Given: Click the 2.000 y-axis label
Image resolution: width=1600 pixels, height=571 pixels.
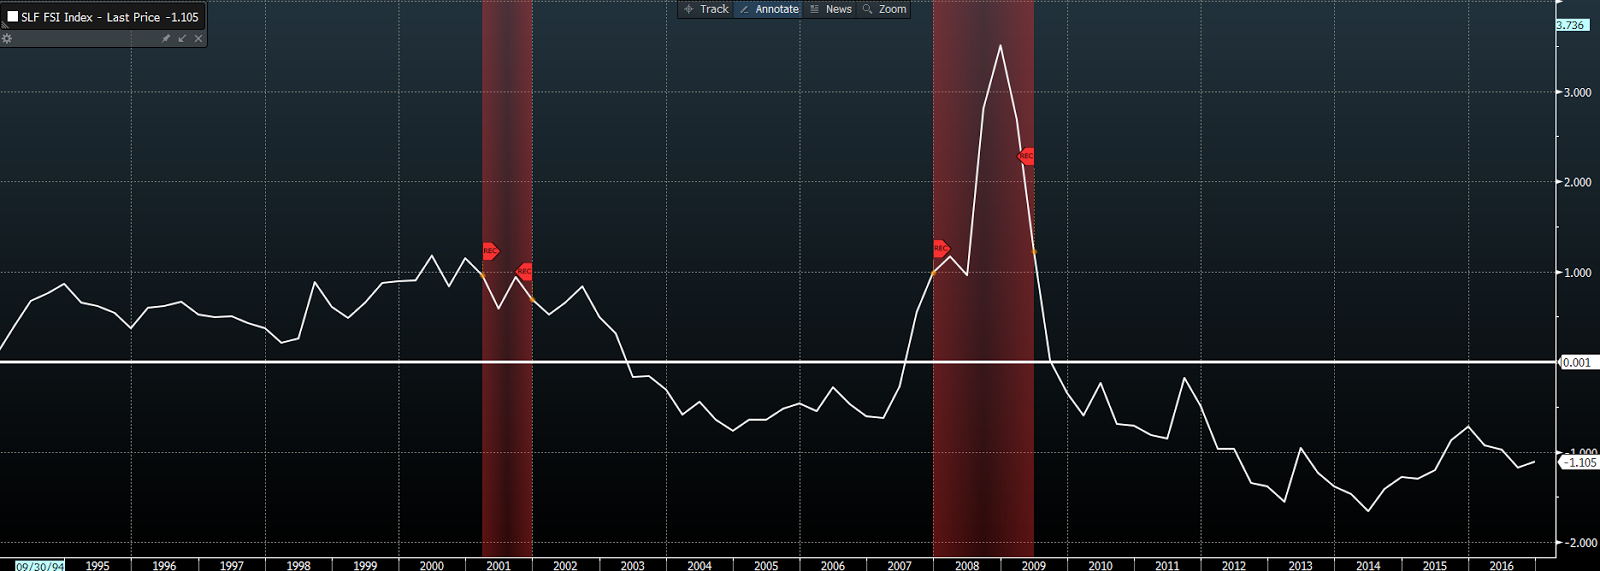Looking at the screenshot, I should pyautogui.click(x=1577, y=182).
